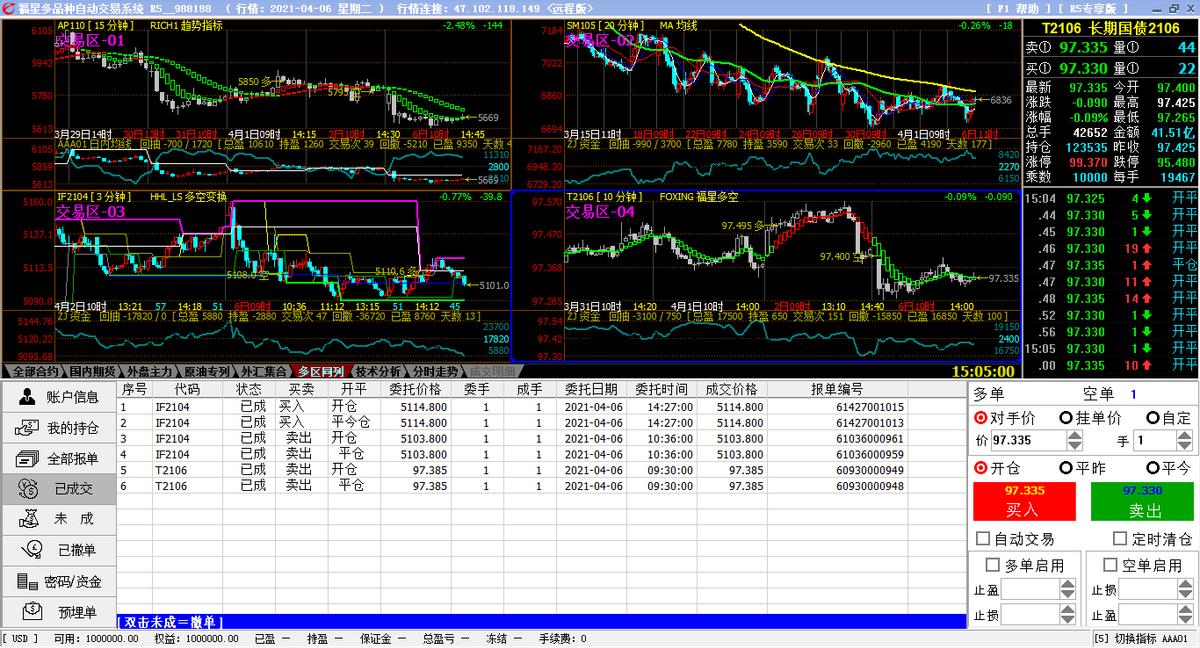Choose 平昨 close yesterday option
The image size is (1200, 648).
[1082, 467]
